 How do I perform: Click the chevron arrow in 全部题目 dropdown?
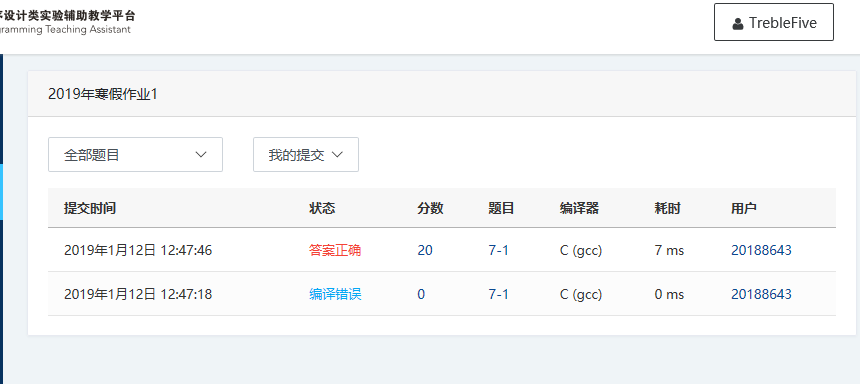tap(201, 155)
